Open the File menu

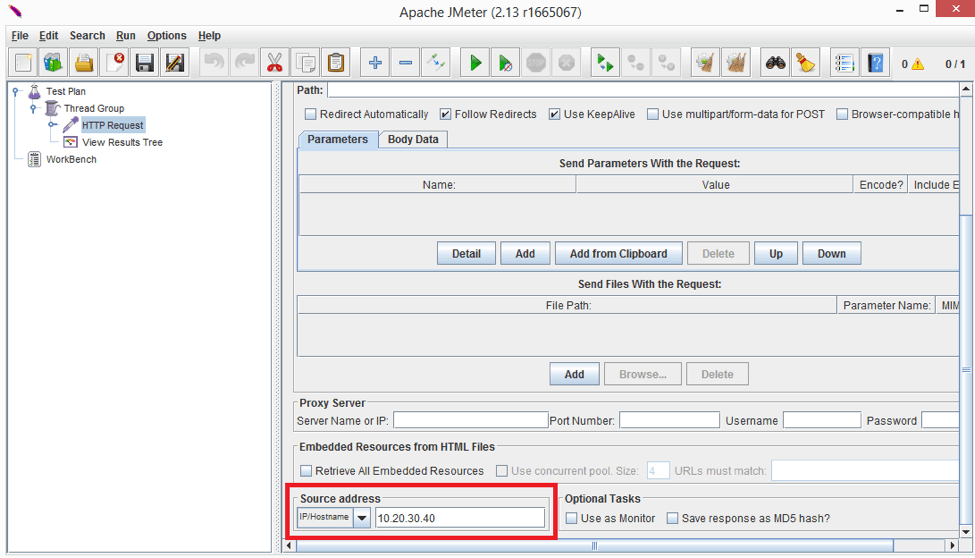pos(20,35)
